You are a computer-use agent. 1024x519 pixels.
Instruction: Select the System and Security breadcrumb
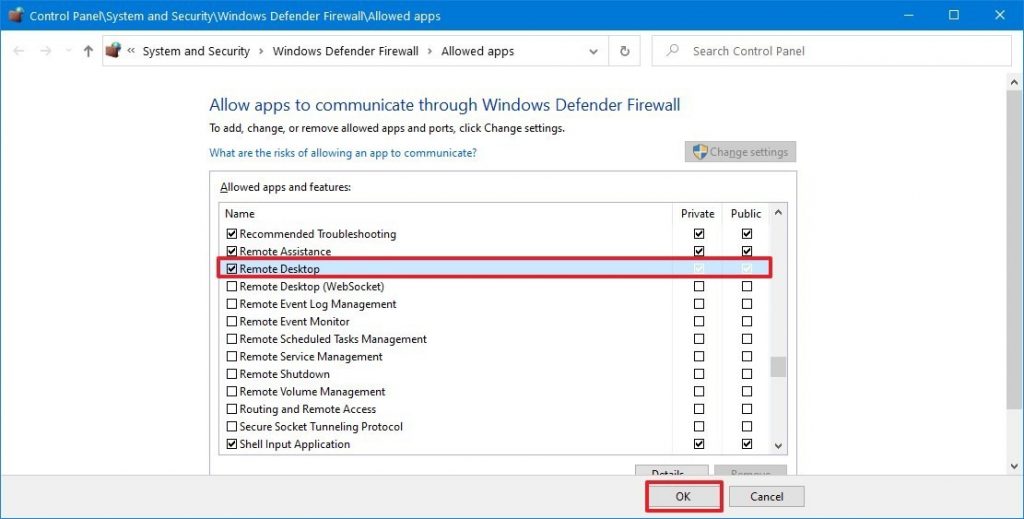196,51
